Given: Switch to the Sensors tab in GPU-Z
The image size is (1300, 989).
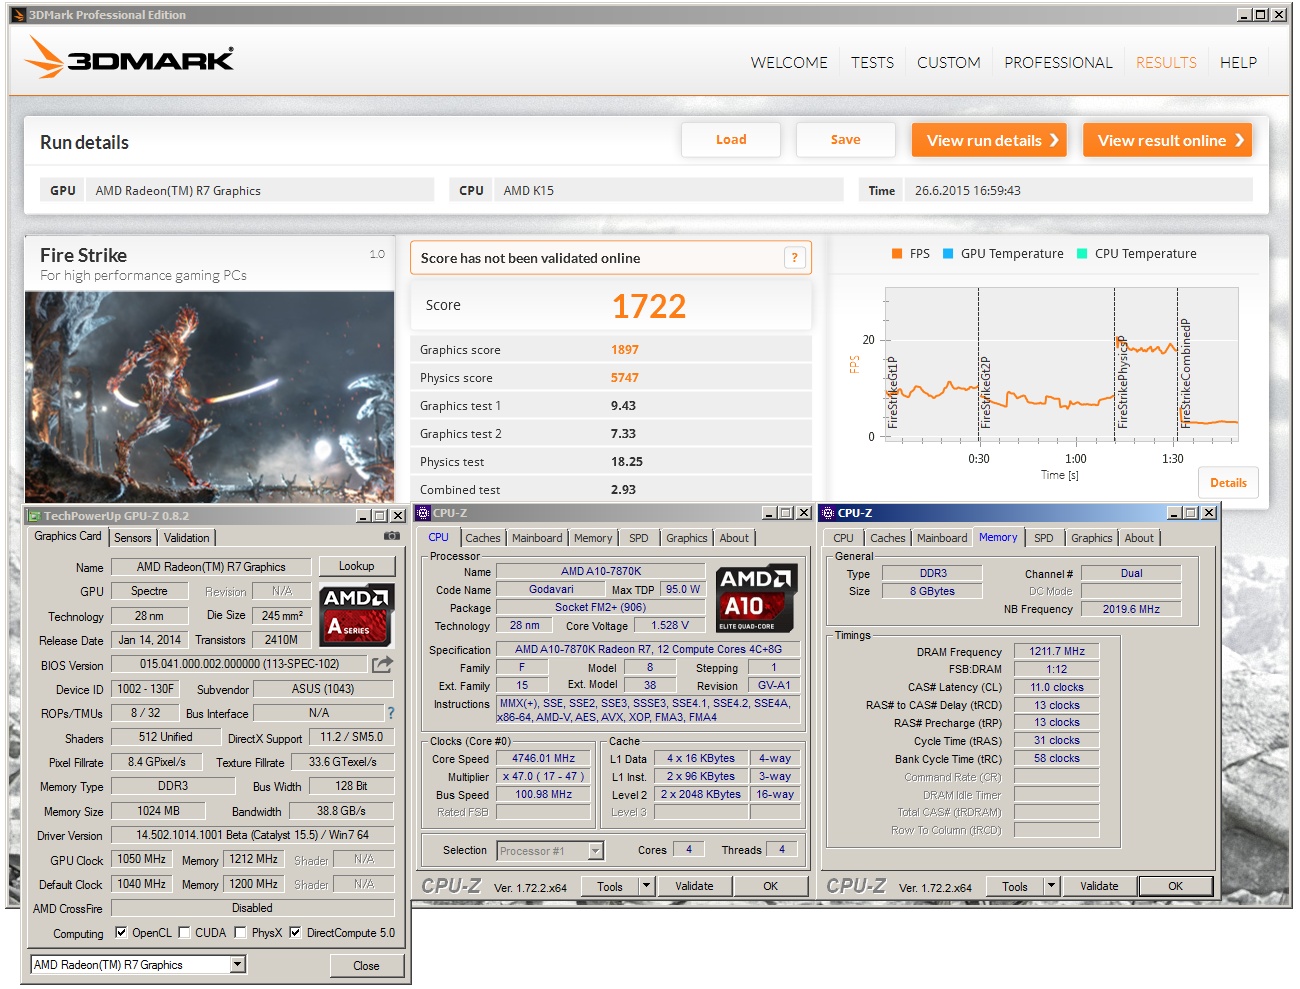Looking at the screenshot, I should click(x=133, y=538).
